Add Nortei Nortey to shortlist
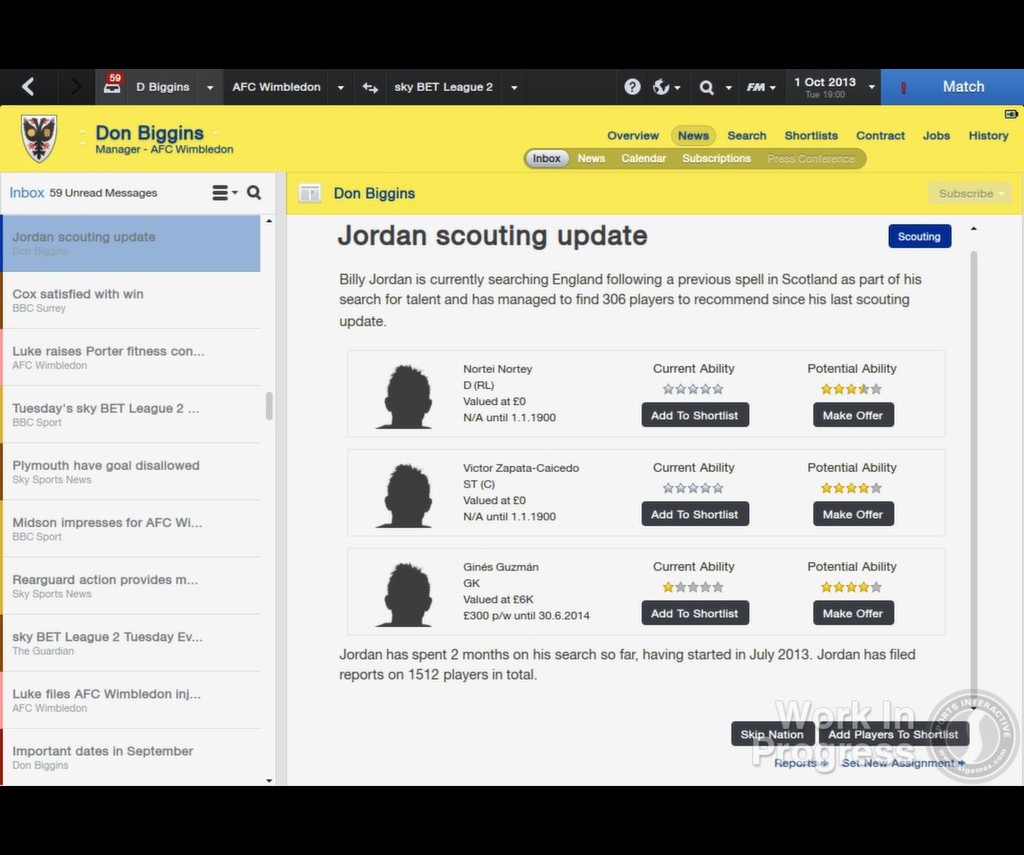The height and width of the screenshot is (855, 1024). click(694, 415)
